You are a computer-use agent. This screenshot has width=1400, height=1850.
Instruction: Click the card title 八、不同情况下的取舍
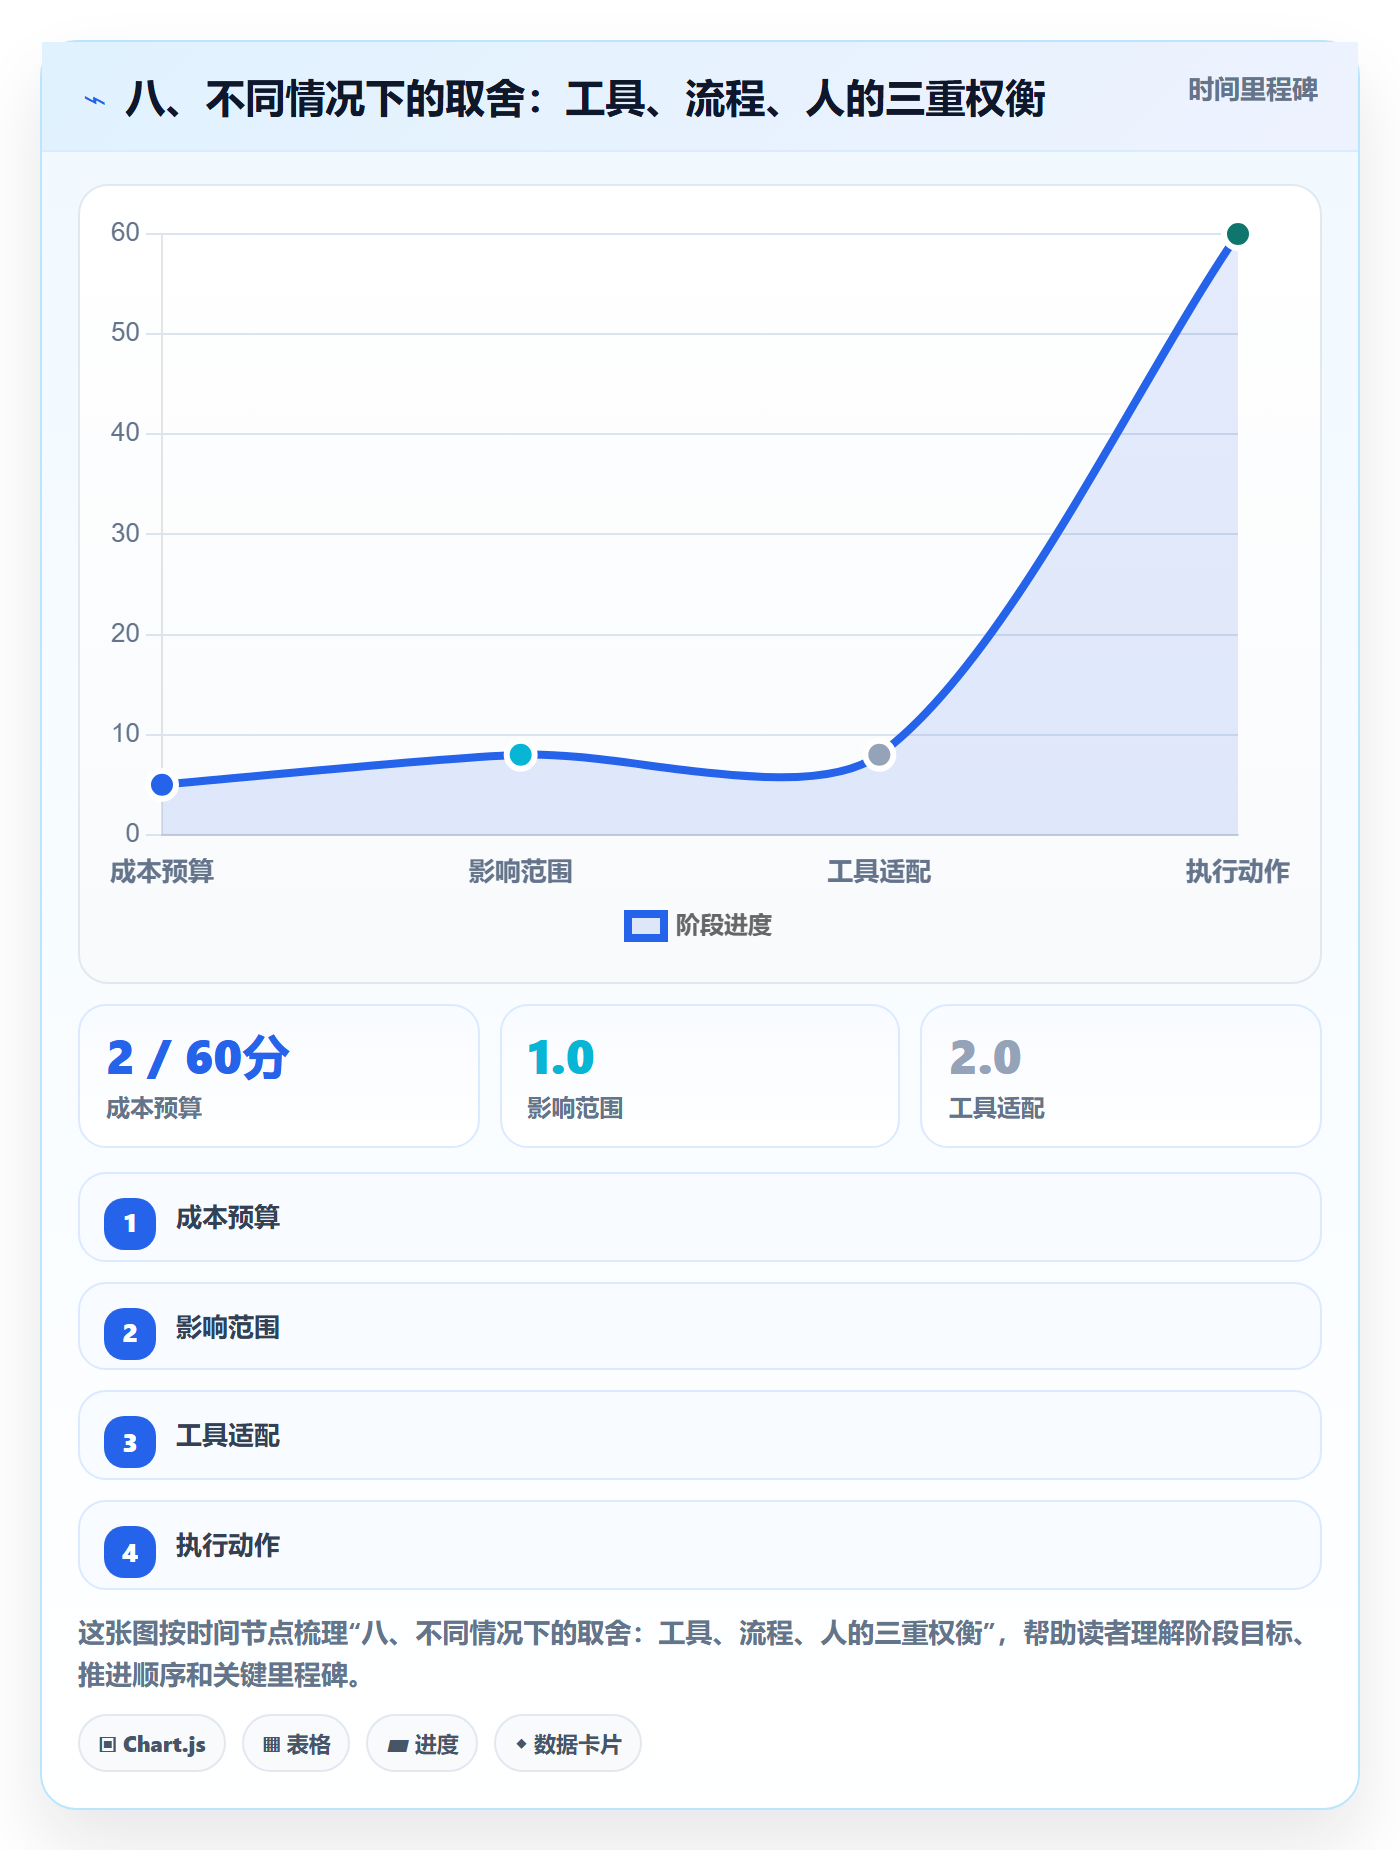click(x=585, y=100)
